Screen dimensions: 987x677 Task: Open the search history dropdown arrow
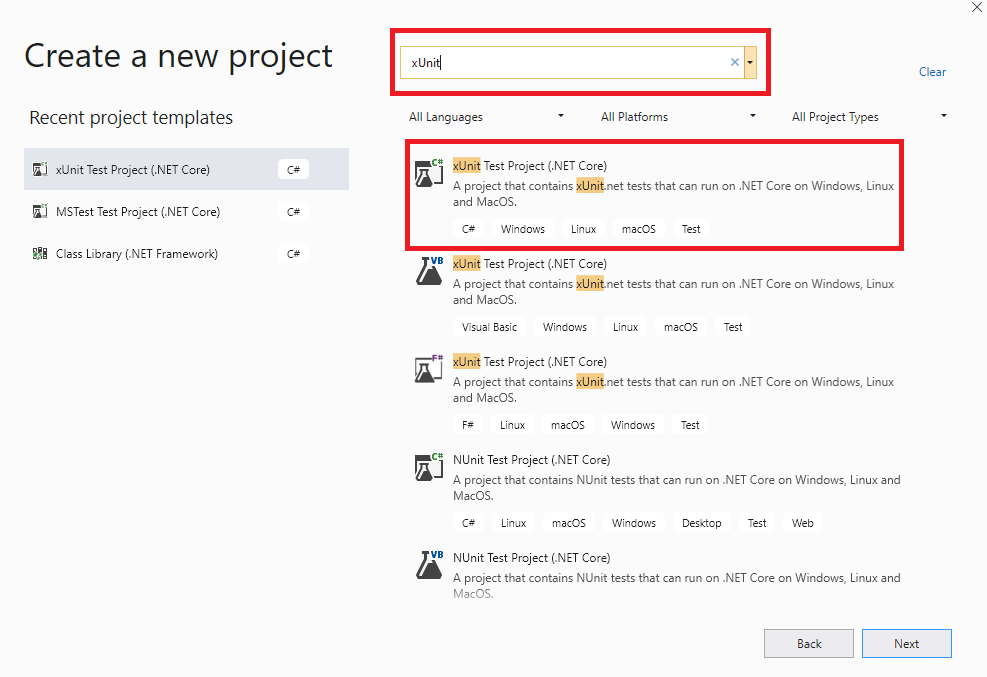tap(749, 61)
